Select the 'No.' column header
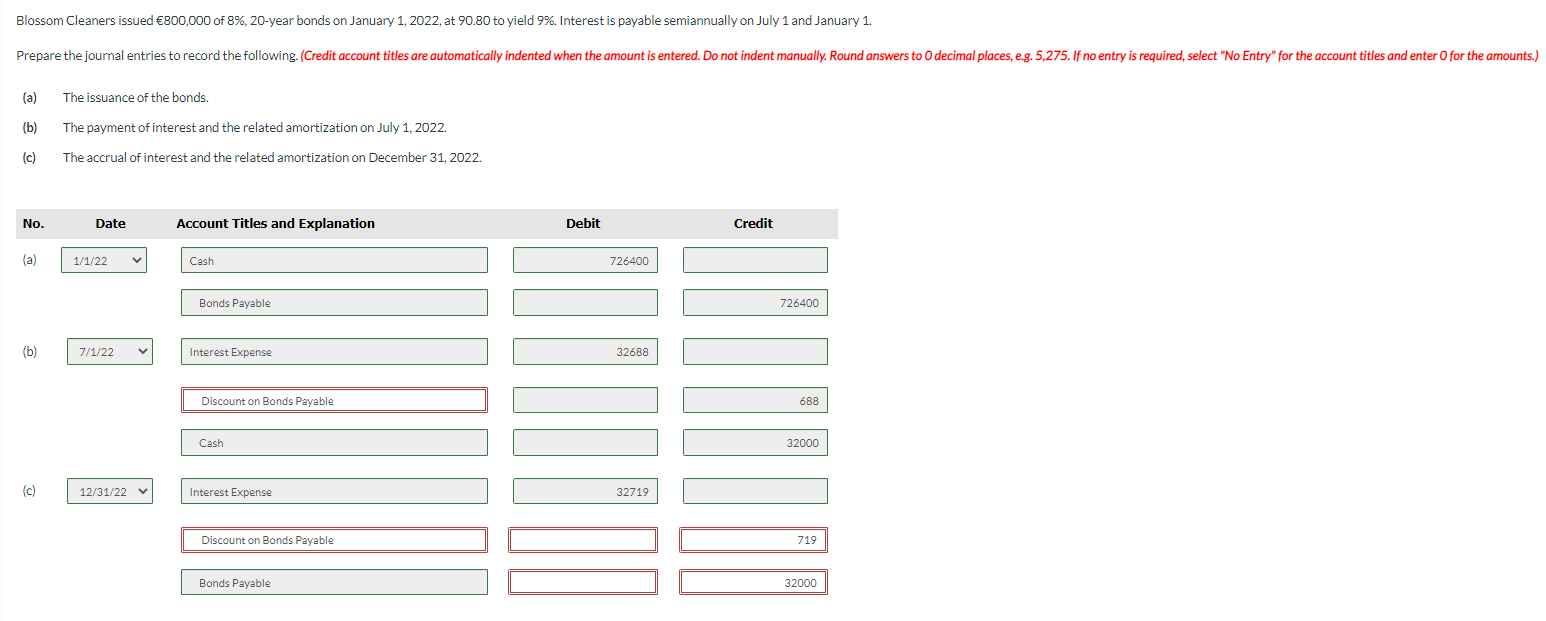The image size is (1546, 621). coord(33,224)
